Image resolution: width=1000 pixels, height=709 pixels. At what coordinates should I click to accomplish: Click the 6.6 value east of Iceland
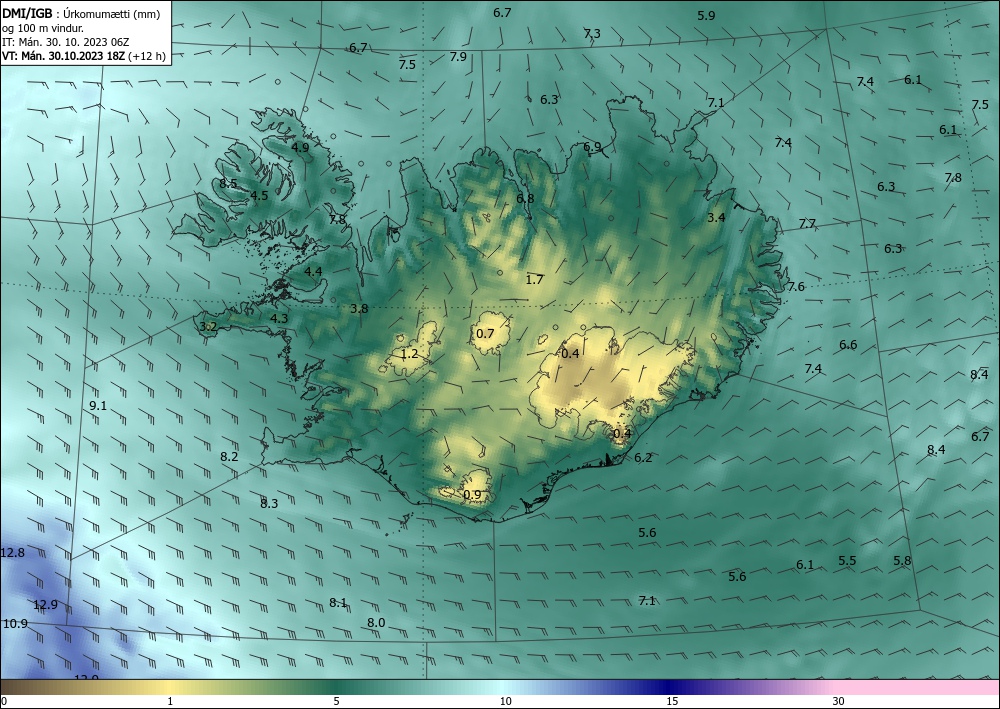tap(848, 345)
